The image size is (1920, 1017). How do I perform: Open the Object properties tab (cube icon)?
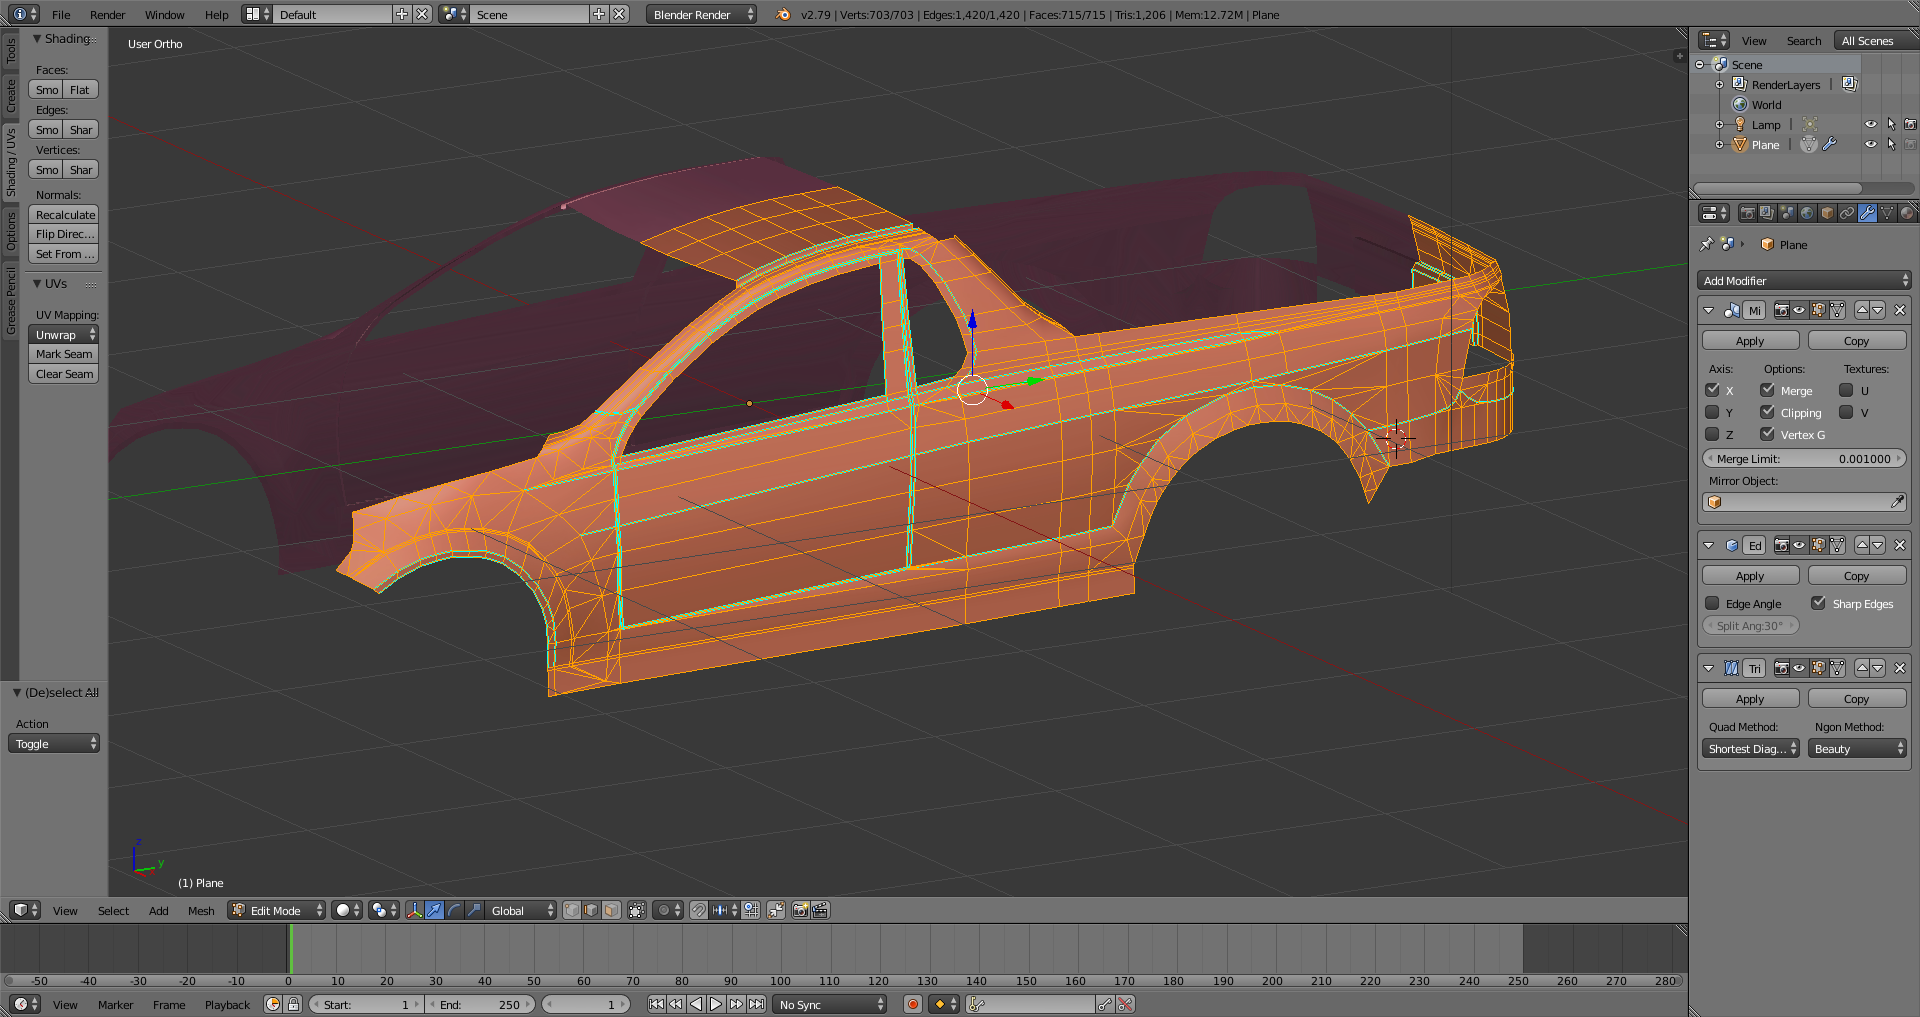pos(1827,213)
